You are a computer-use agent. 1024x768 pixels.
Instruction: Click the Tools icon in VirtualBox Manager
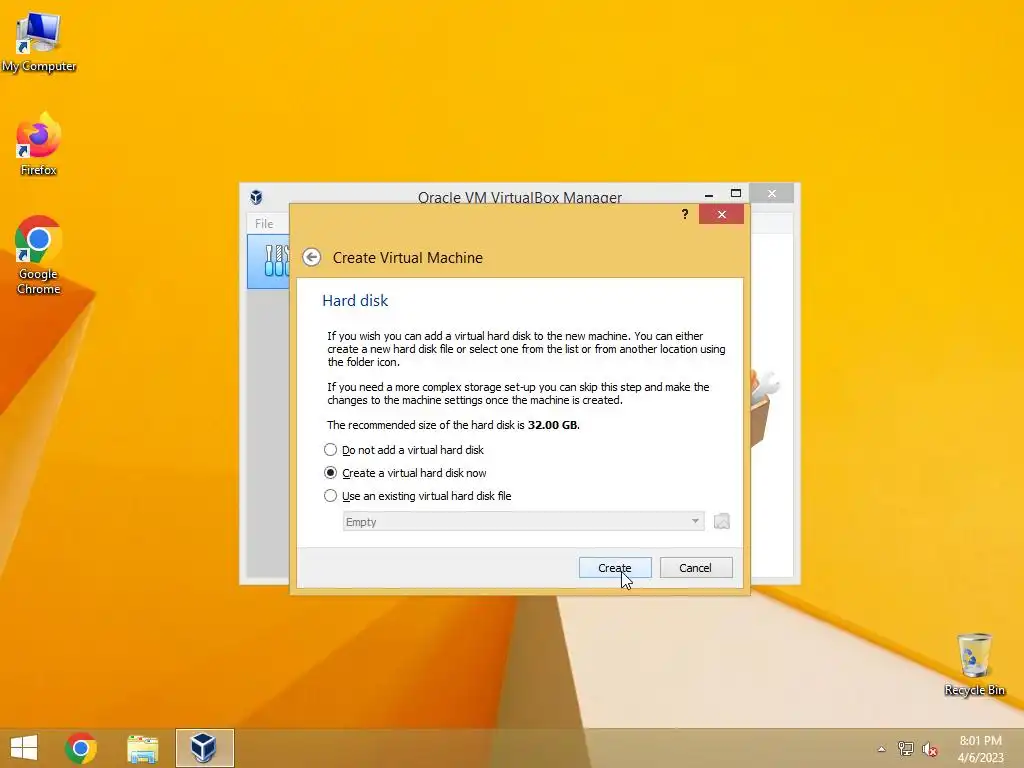pos(276,261)
